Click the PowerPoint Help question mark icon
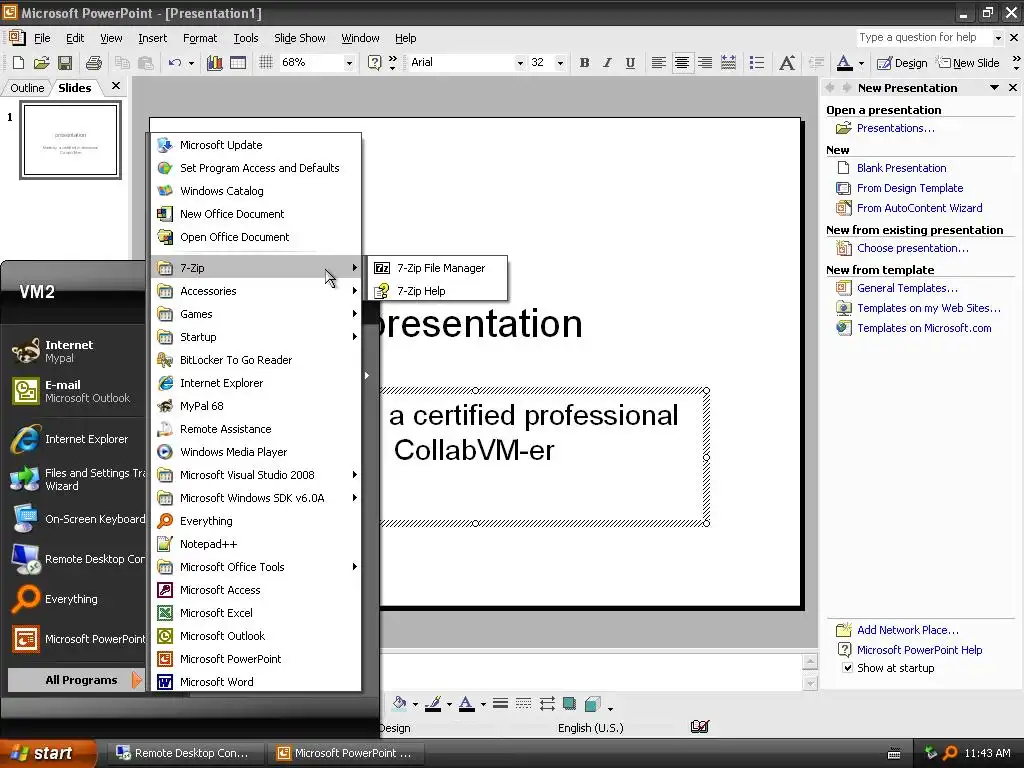Viewport: 1024px width, 768px height. 374,63
